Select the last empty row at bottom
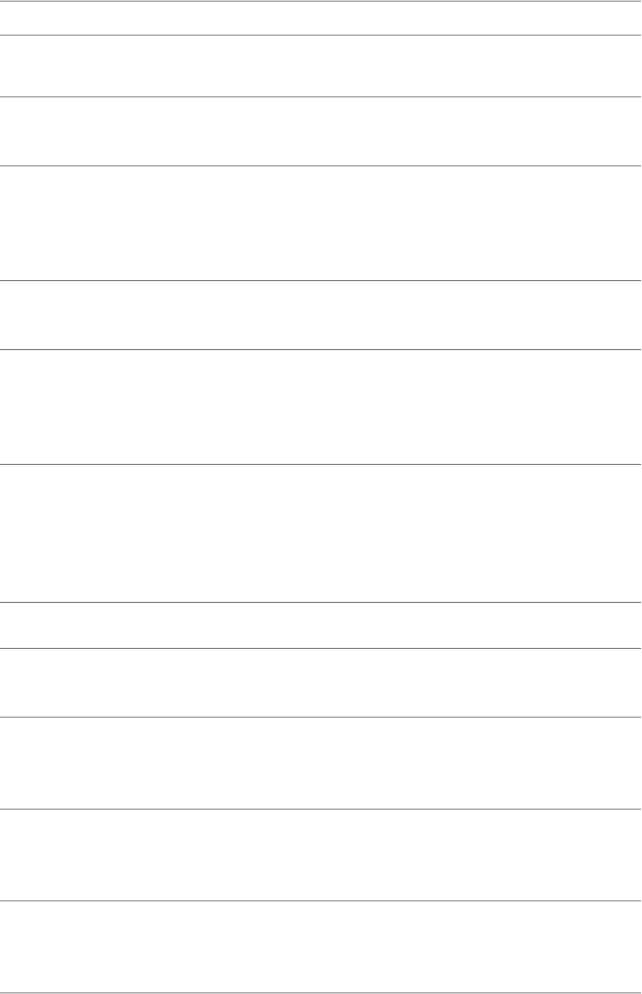Screen dimensions: 642x994 coord(320,947)
